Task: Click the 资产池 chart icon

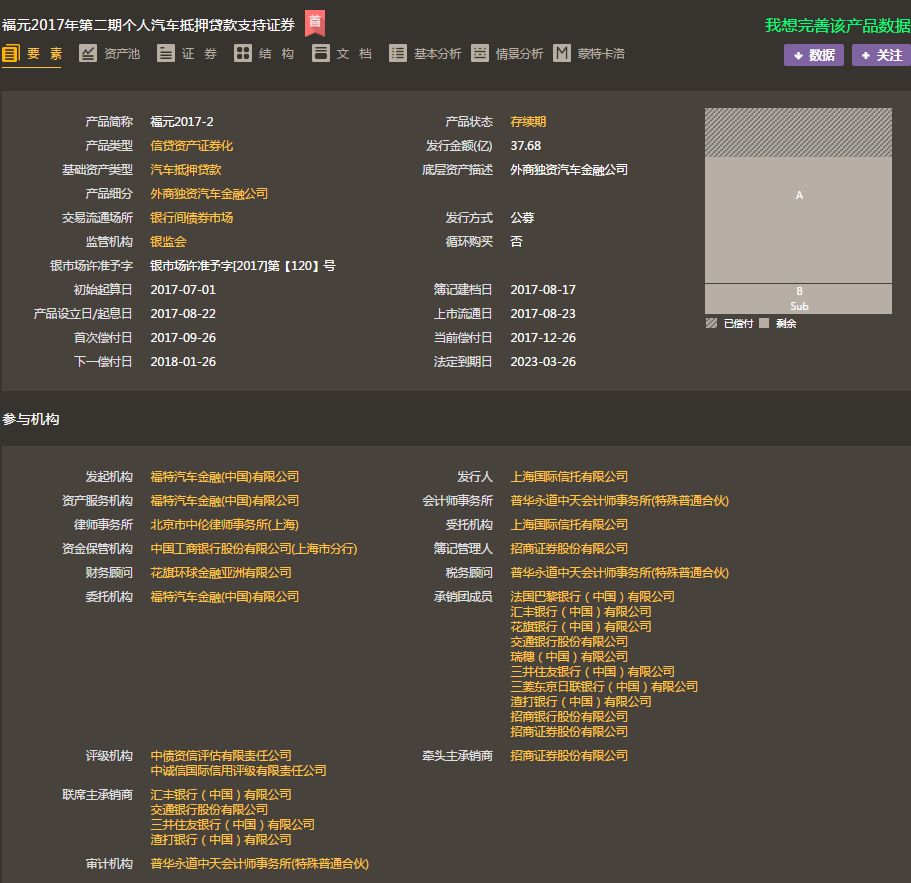Action: (88, 53)
